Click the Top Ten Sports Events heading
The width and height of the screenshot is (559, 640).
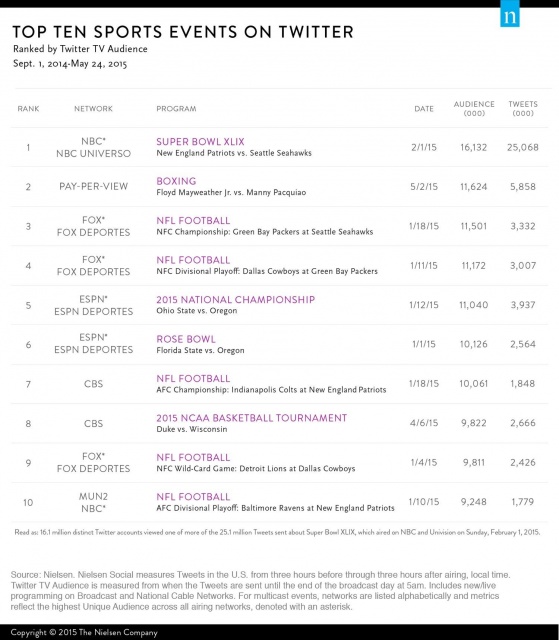[183, 32]
